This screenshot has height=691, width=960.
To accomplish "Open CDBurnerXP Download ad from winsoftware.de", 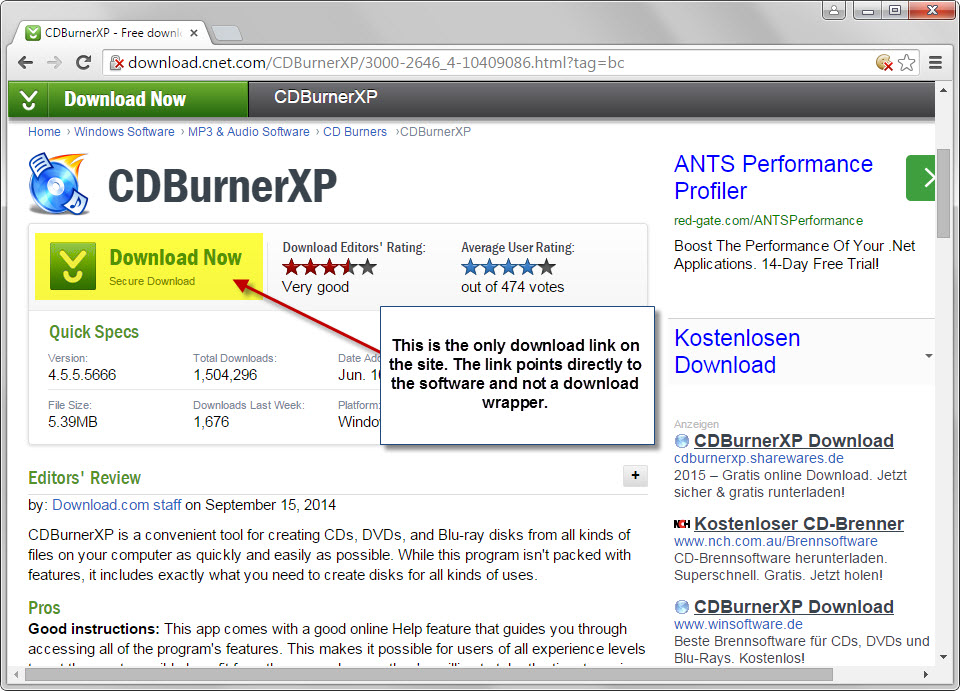I will pos(793,607).
